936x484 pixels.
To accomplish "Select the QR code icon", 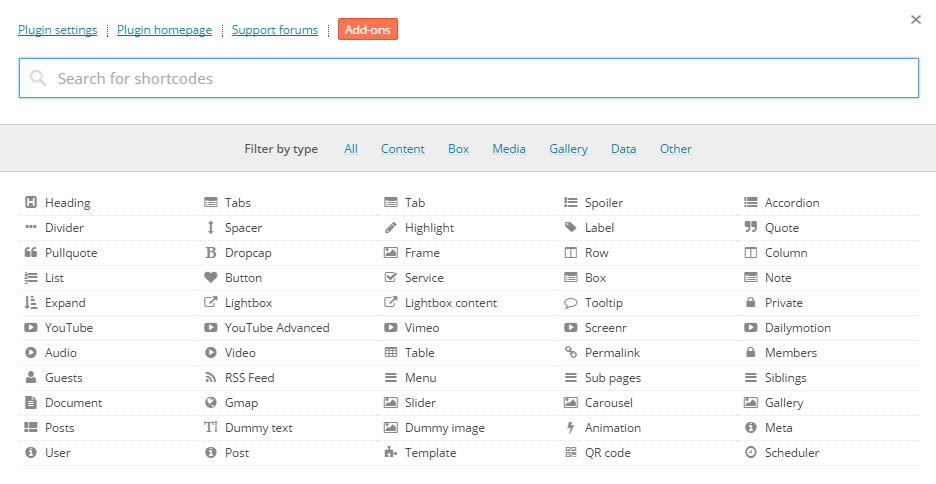I will [x=571, y=452].
